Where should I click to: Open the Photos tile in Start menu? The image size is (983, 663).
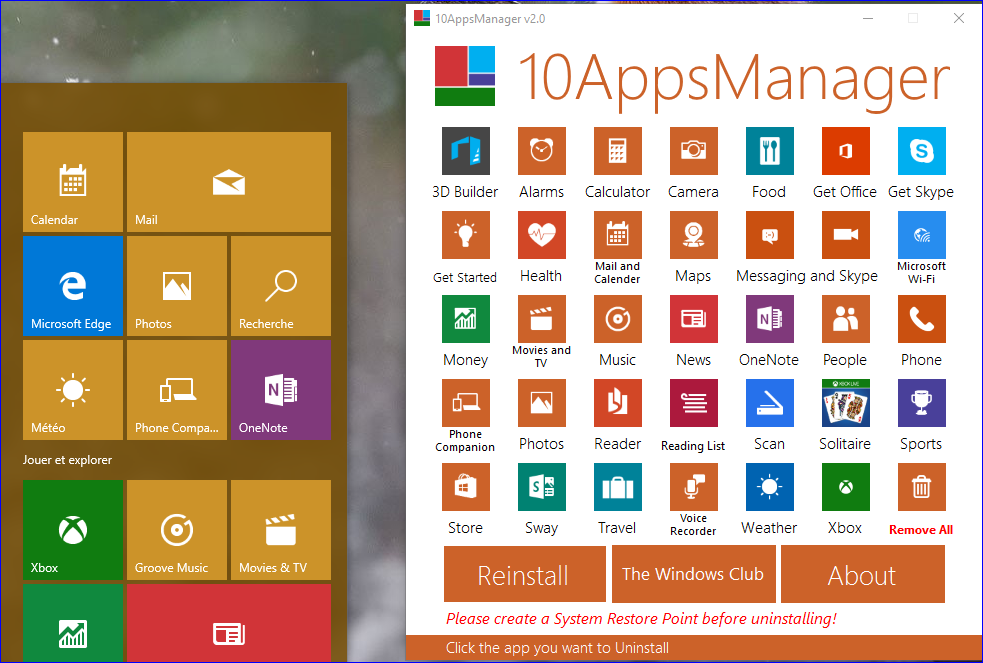(x=177, y=286)
